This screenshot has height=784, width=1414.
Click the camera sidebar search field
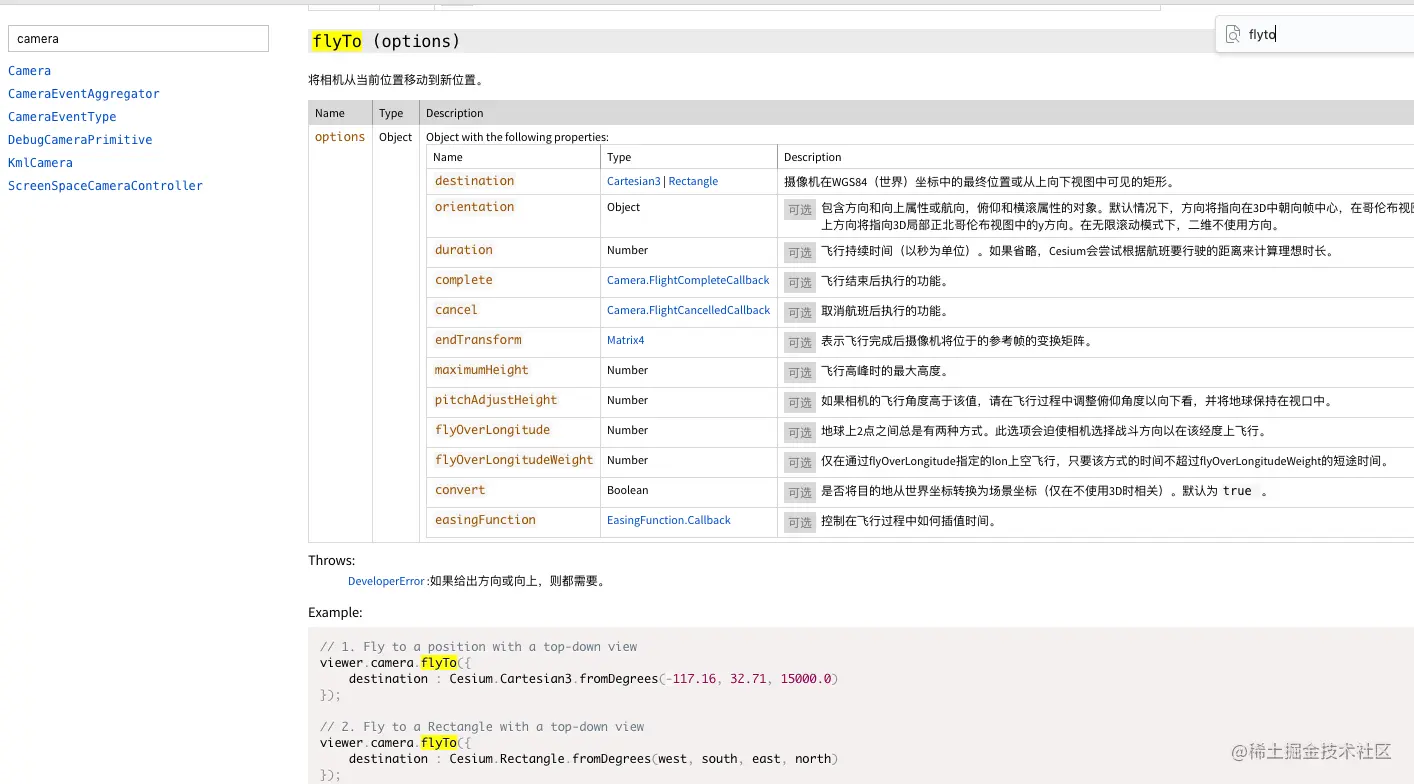pyautogui.click(x=138, y=38)
